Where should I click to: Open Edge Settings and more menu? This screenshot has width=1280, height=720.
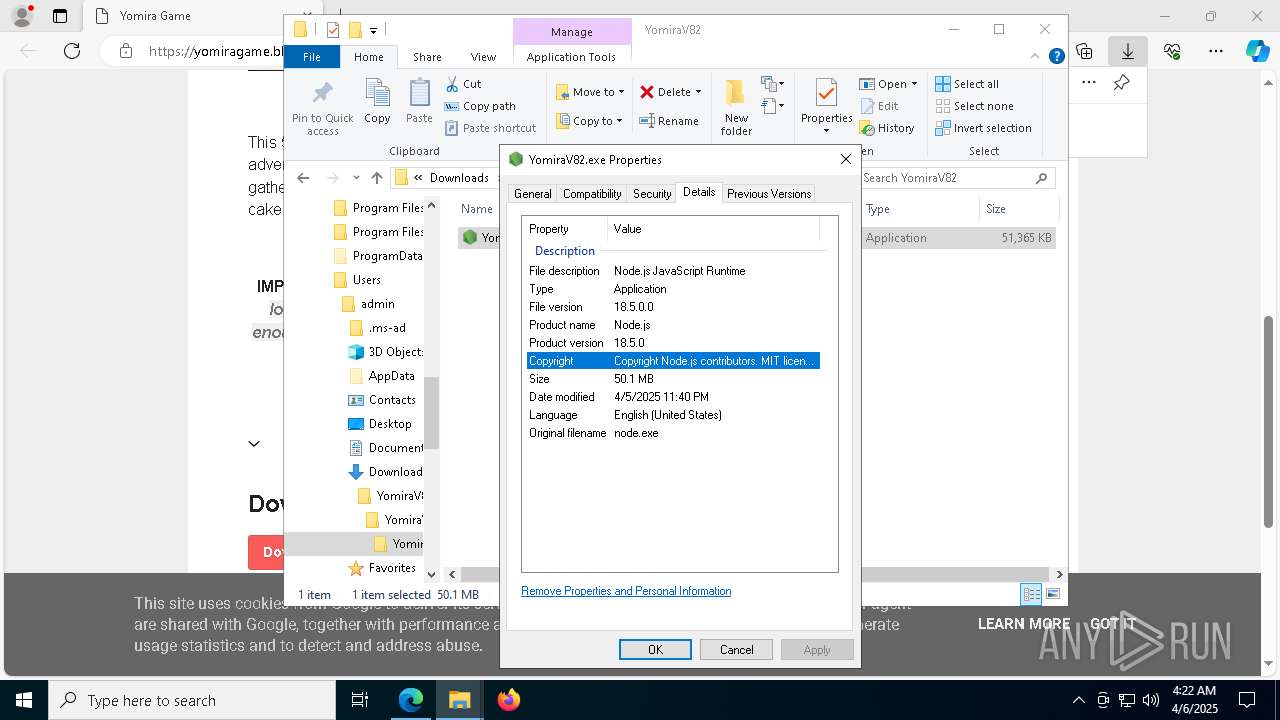(x=1215, y=51)
